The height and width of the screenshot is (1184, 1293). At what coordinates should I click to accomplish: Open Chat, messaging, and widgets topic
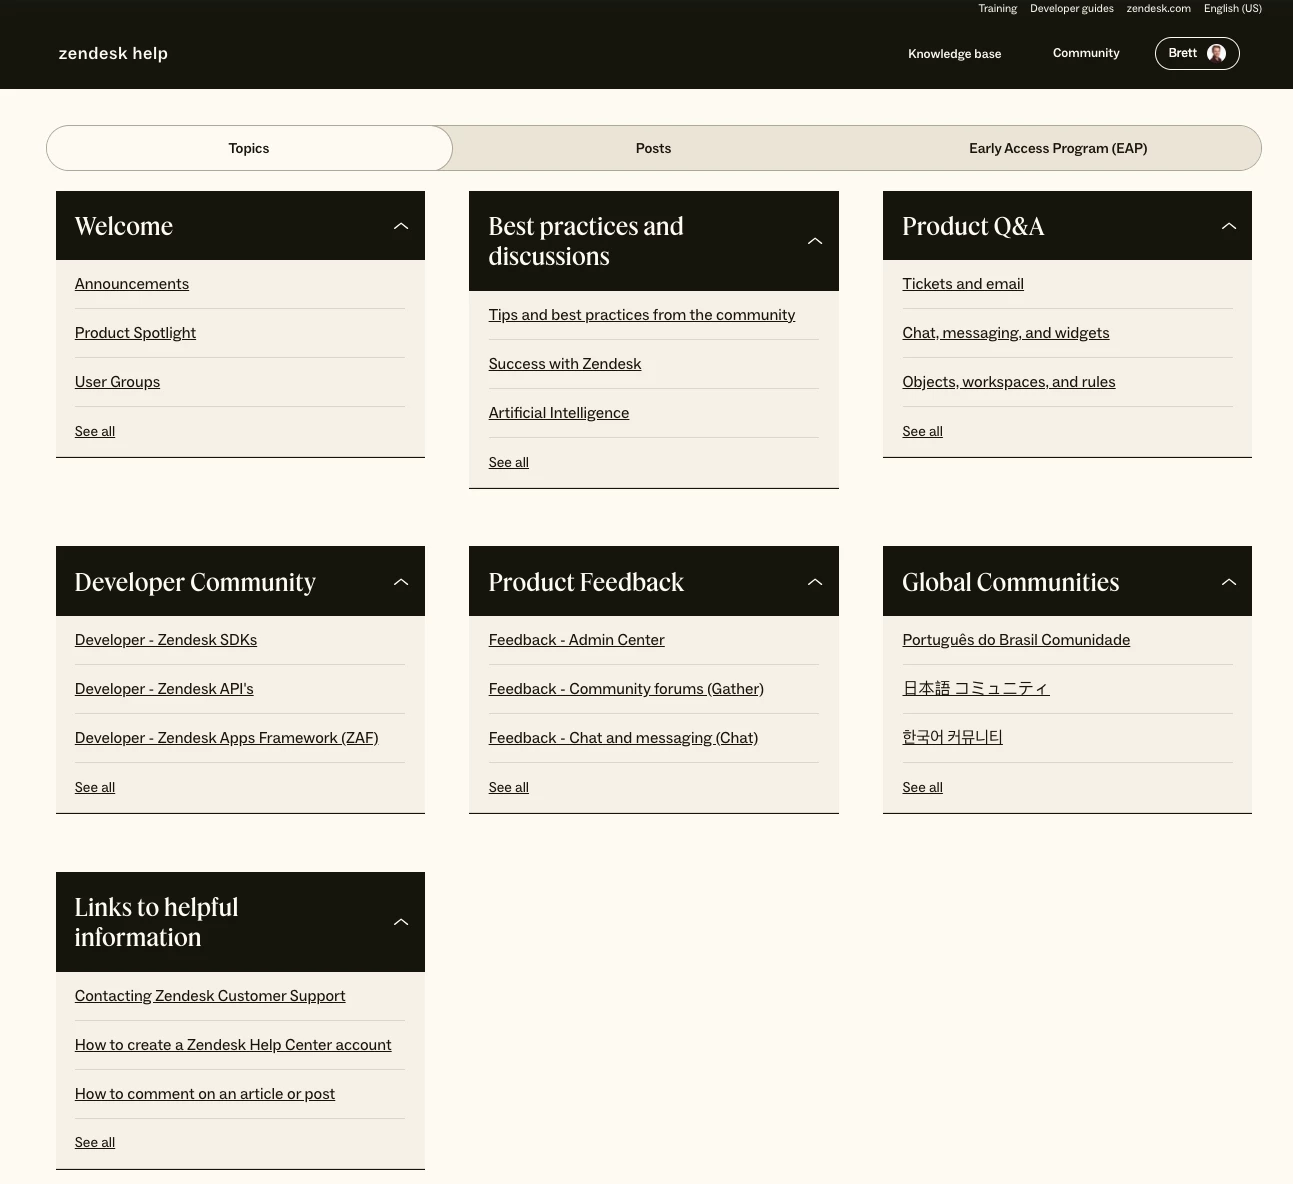tap(1006, 333)
